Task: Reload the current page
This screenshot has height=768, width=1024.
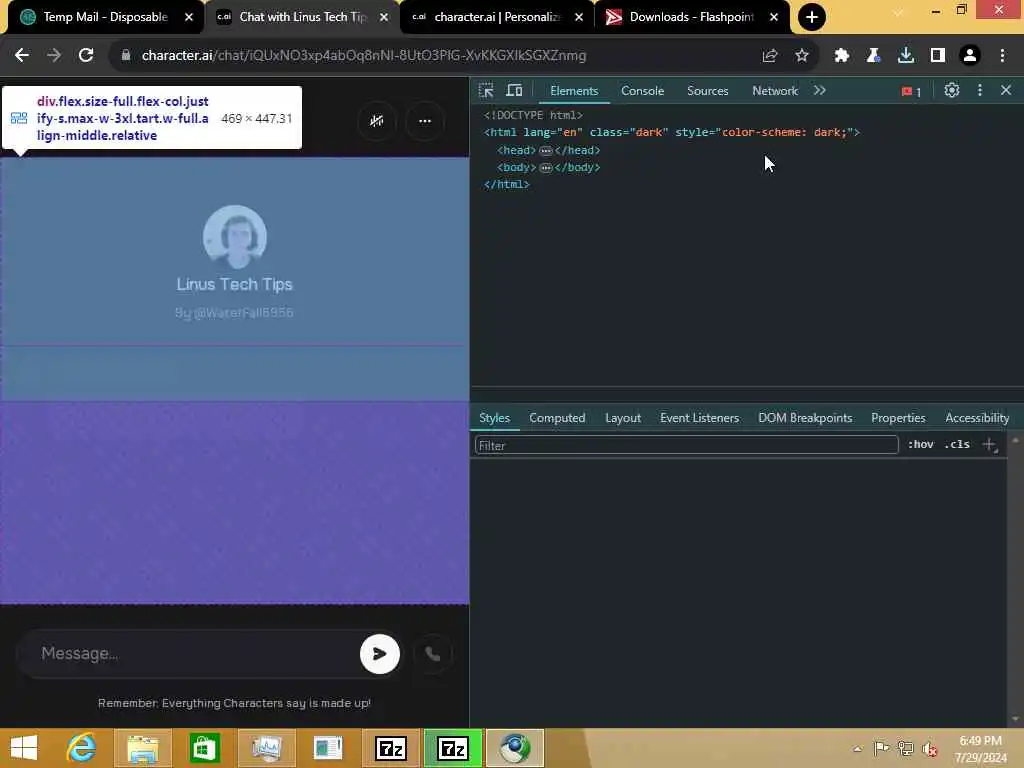Action: click(86, 56)
